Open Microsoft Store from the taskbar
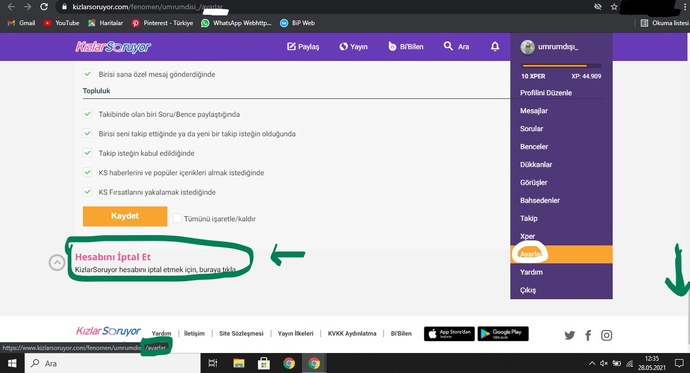This screenshot has height=373, width=690. (x=264, y=363)
